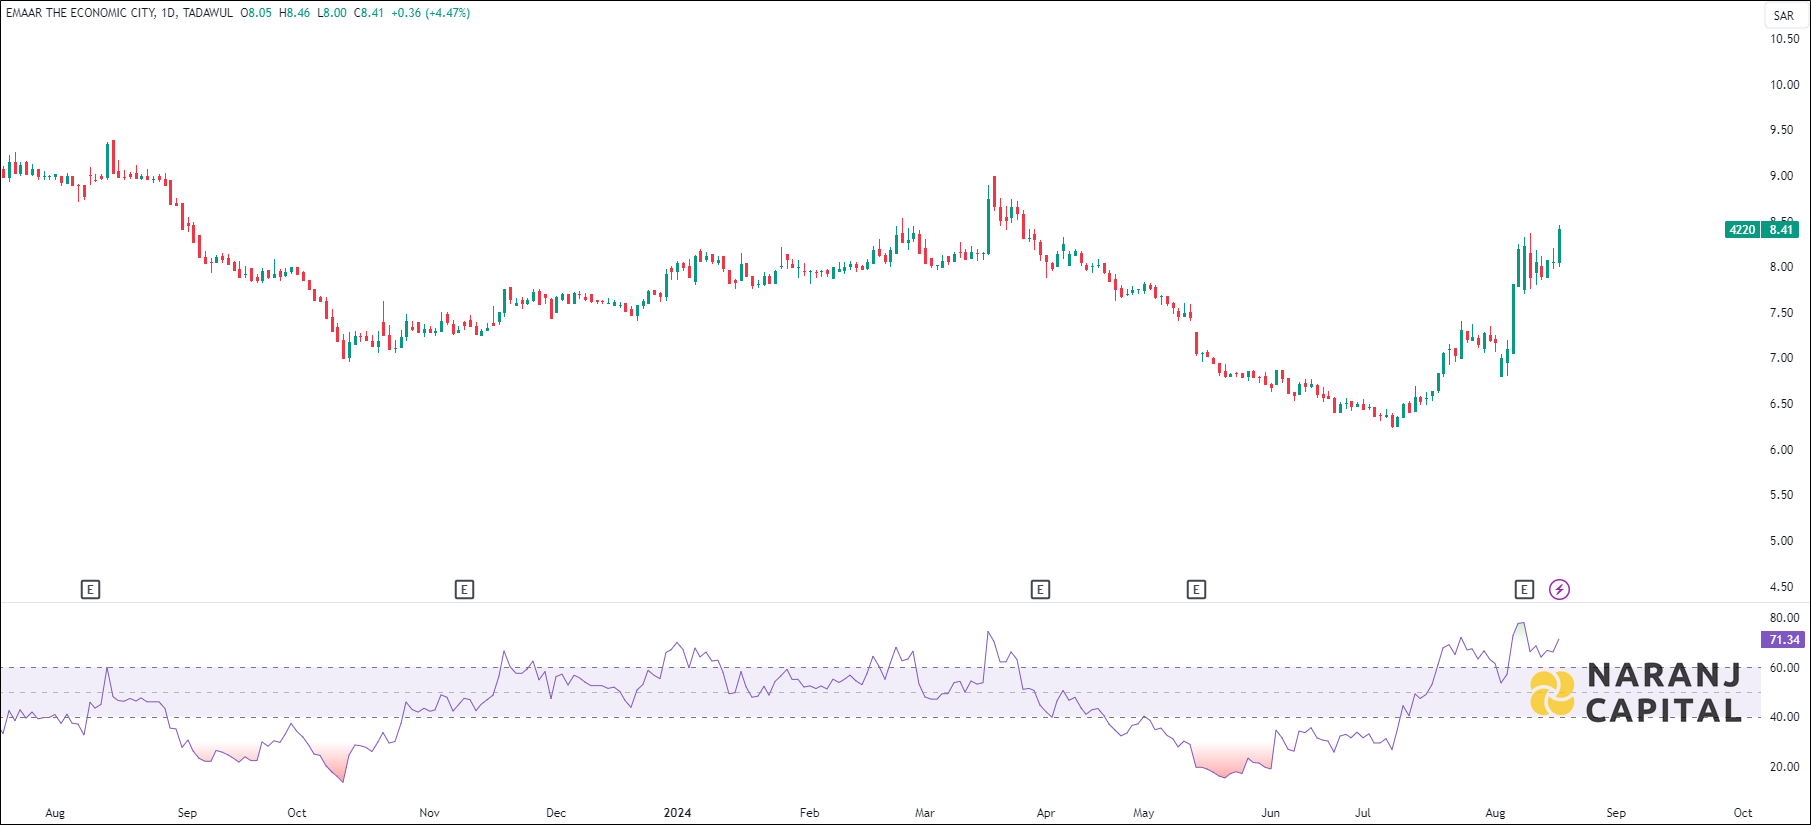Click the 8.00 price axis label
Screen dimensions: 1811x825
[x=1781, y=267]
